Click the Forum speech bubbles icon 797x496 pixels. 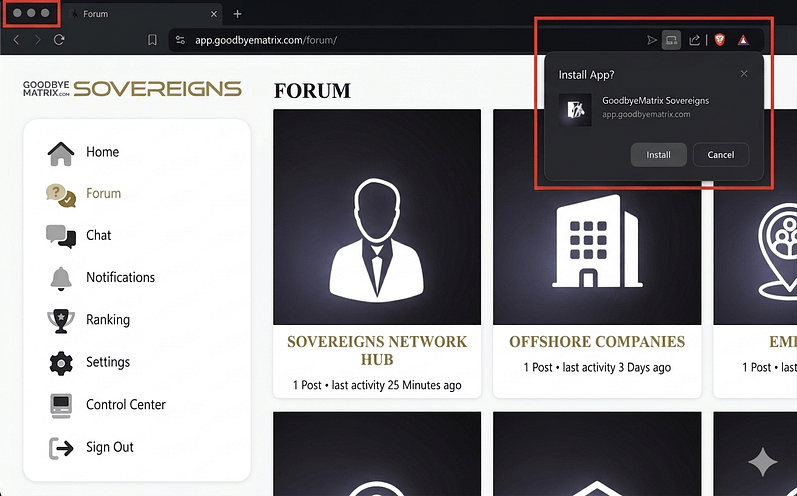coord(61,196)
